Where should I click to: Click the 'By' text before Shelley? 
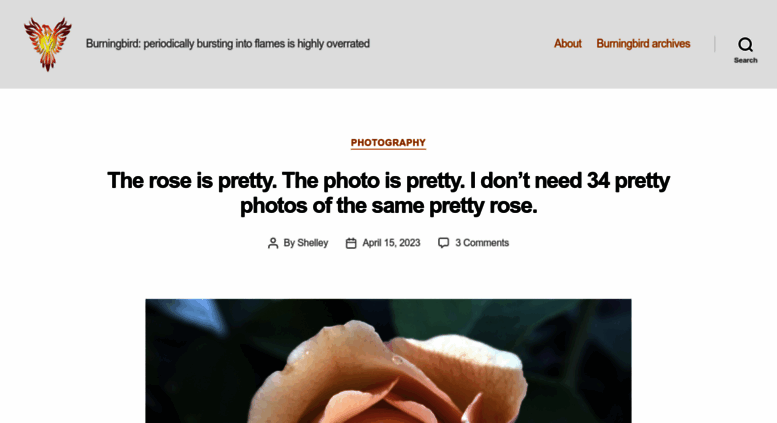tap(289, 243)
